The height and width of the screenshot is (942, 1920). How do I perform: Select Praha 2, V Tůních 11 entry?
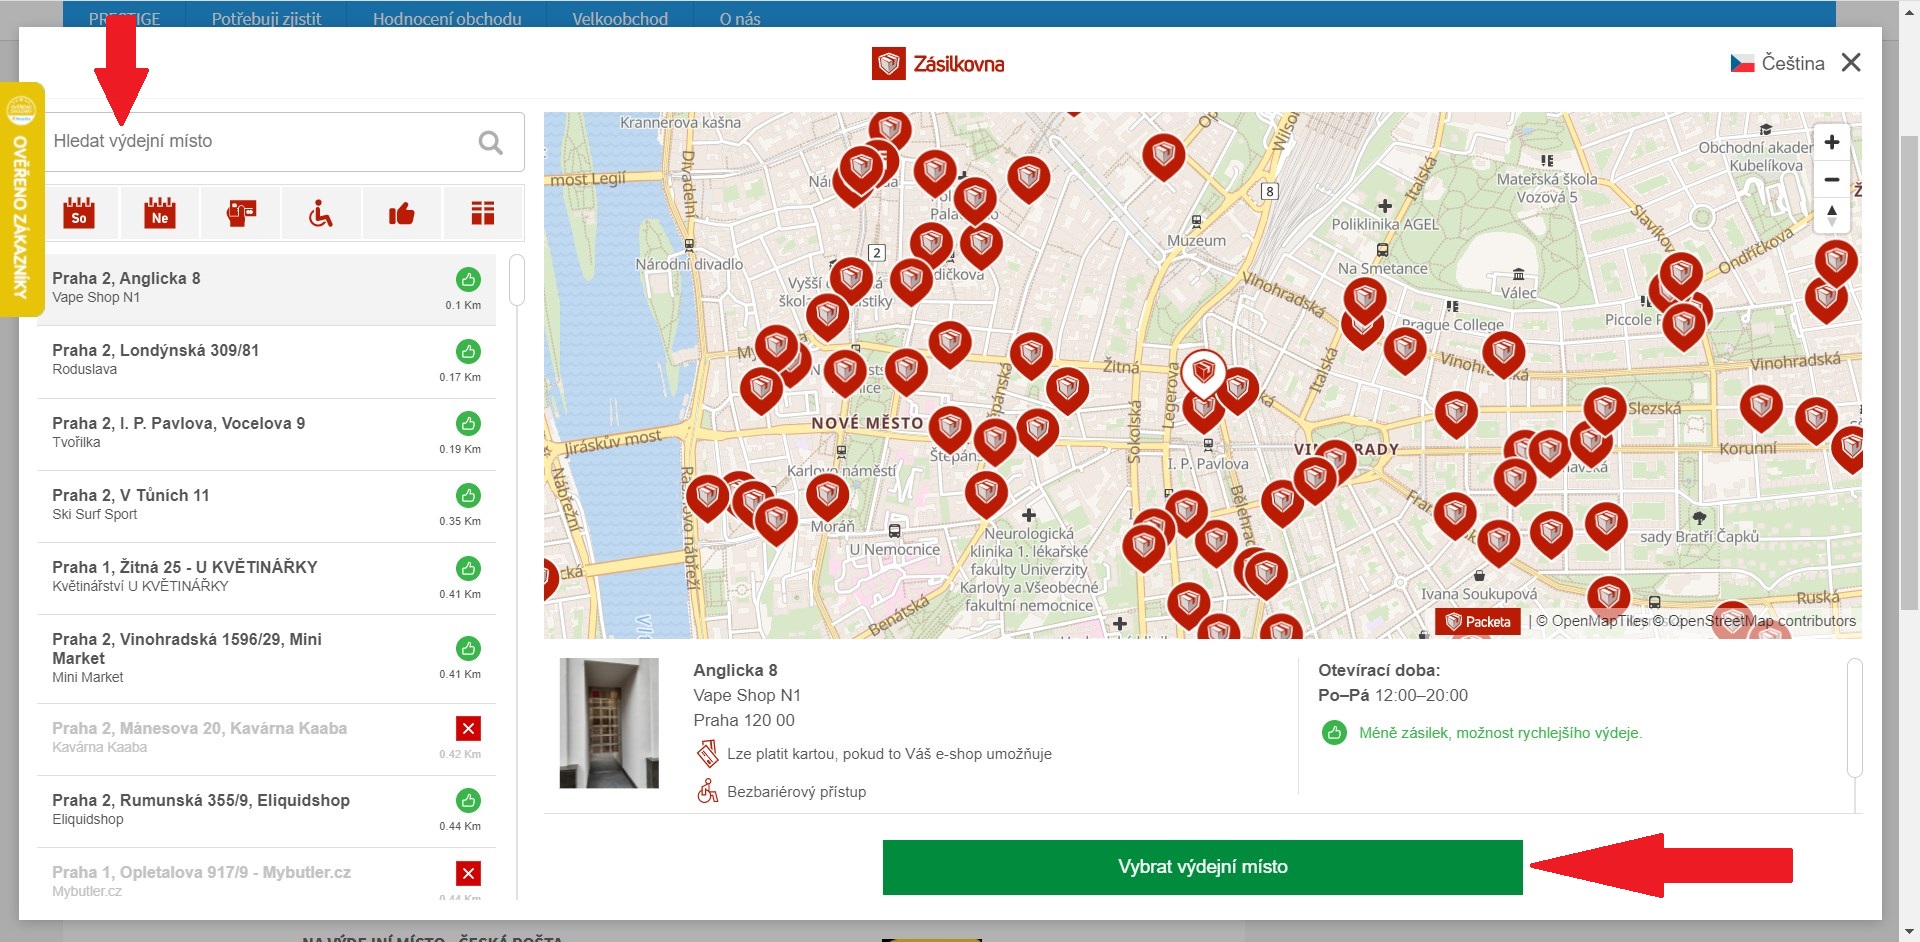267,505
